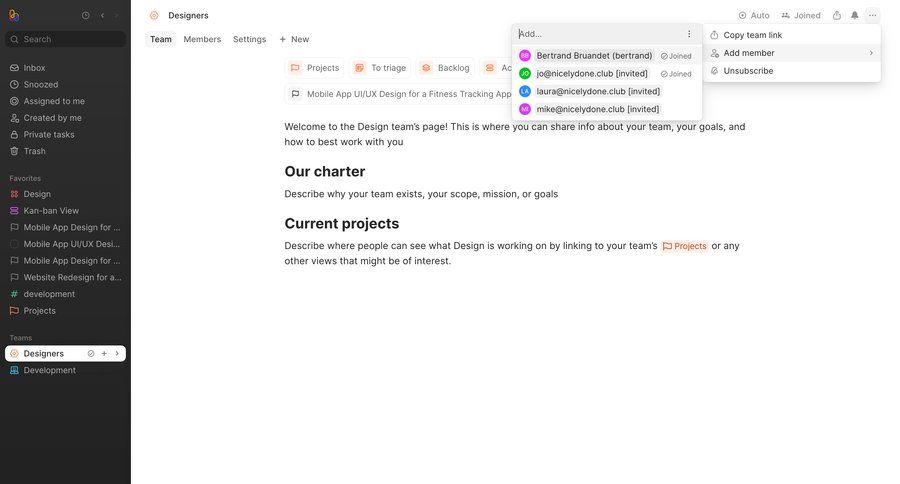
Task: Open the Design favorite
Action: pyautogui.click(x=65, y=194)
